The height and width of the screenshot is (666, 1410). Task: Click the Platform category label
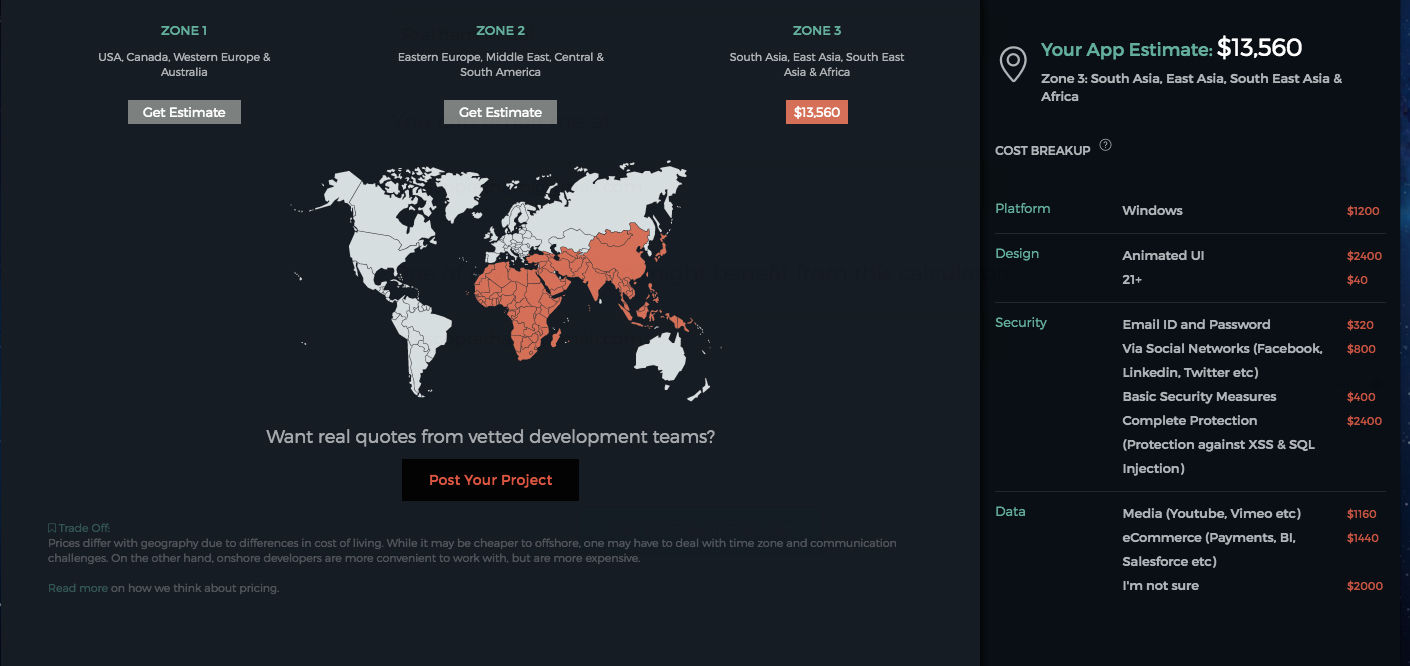(1023, 208)
